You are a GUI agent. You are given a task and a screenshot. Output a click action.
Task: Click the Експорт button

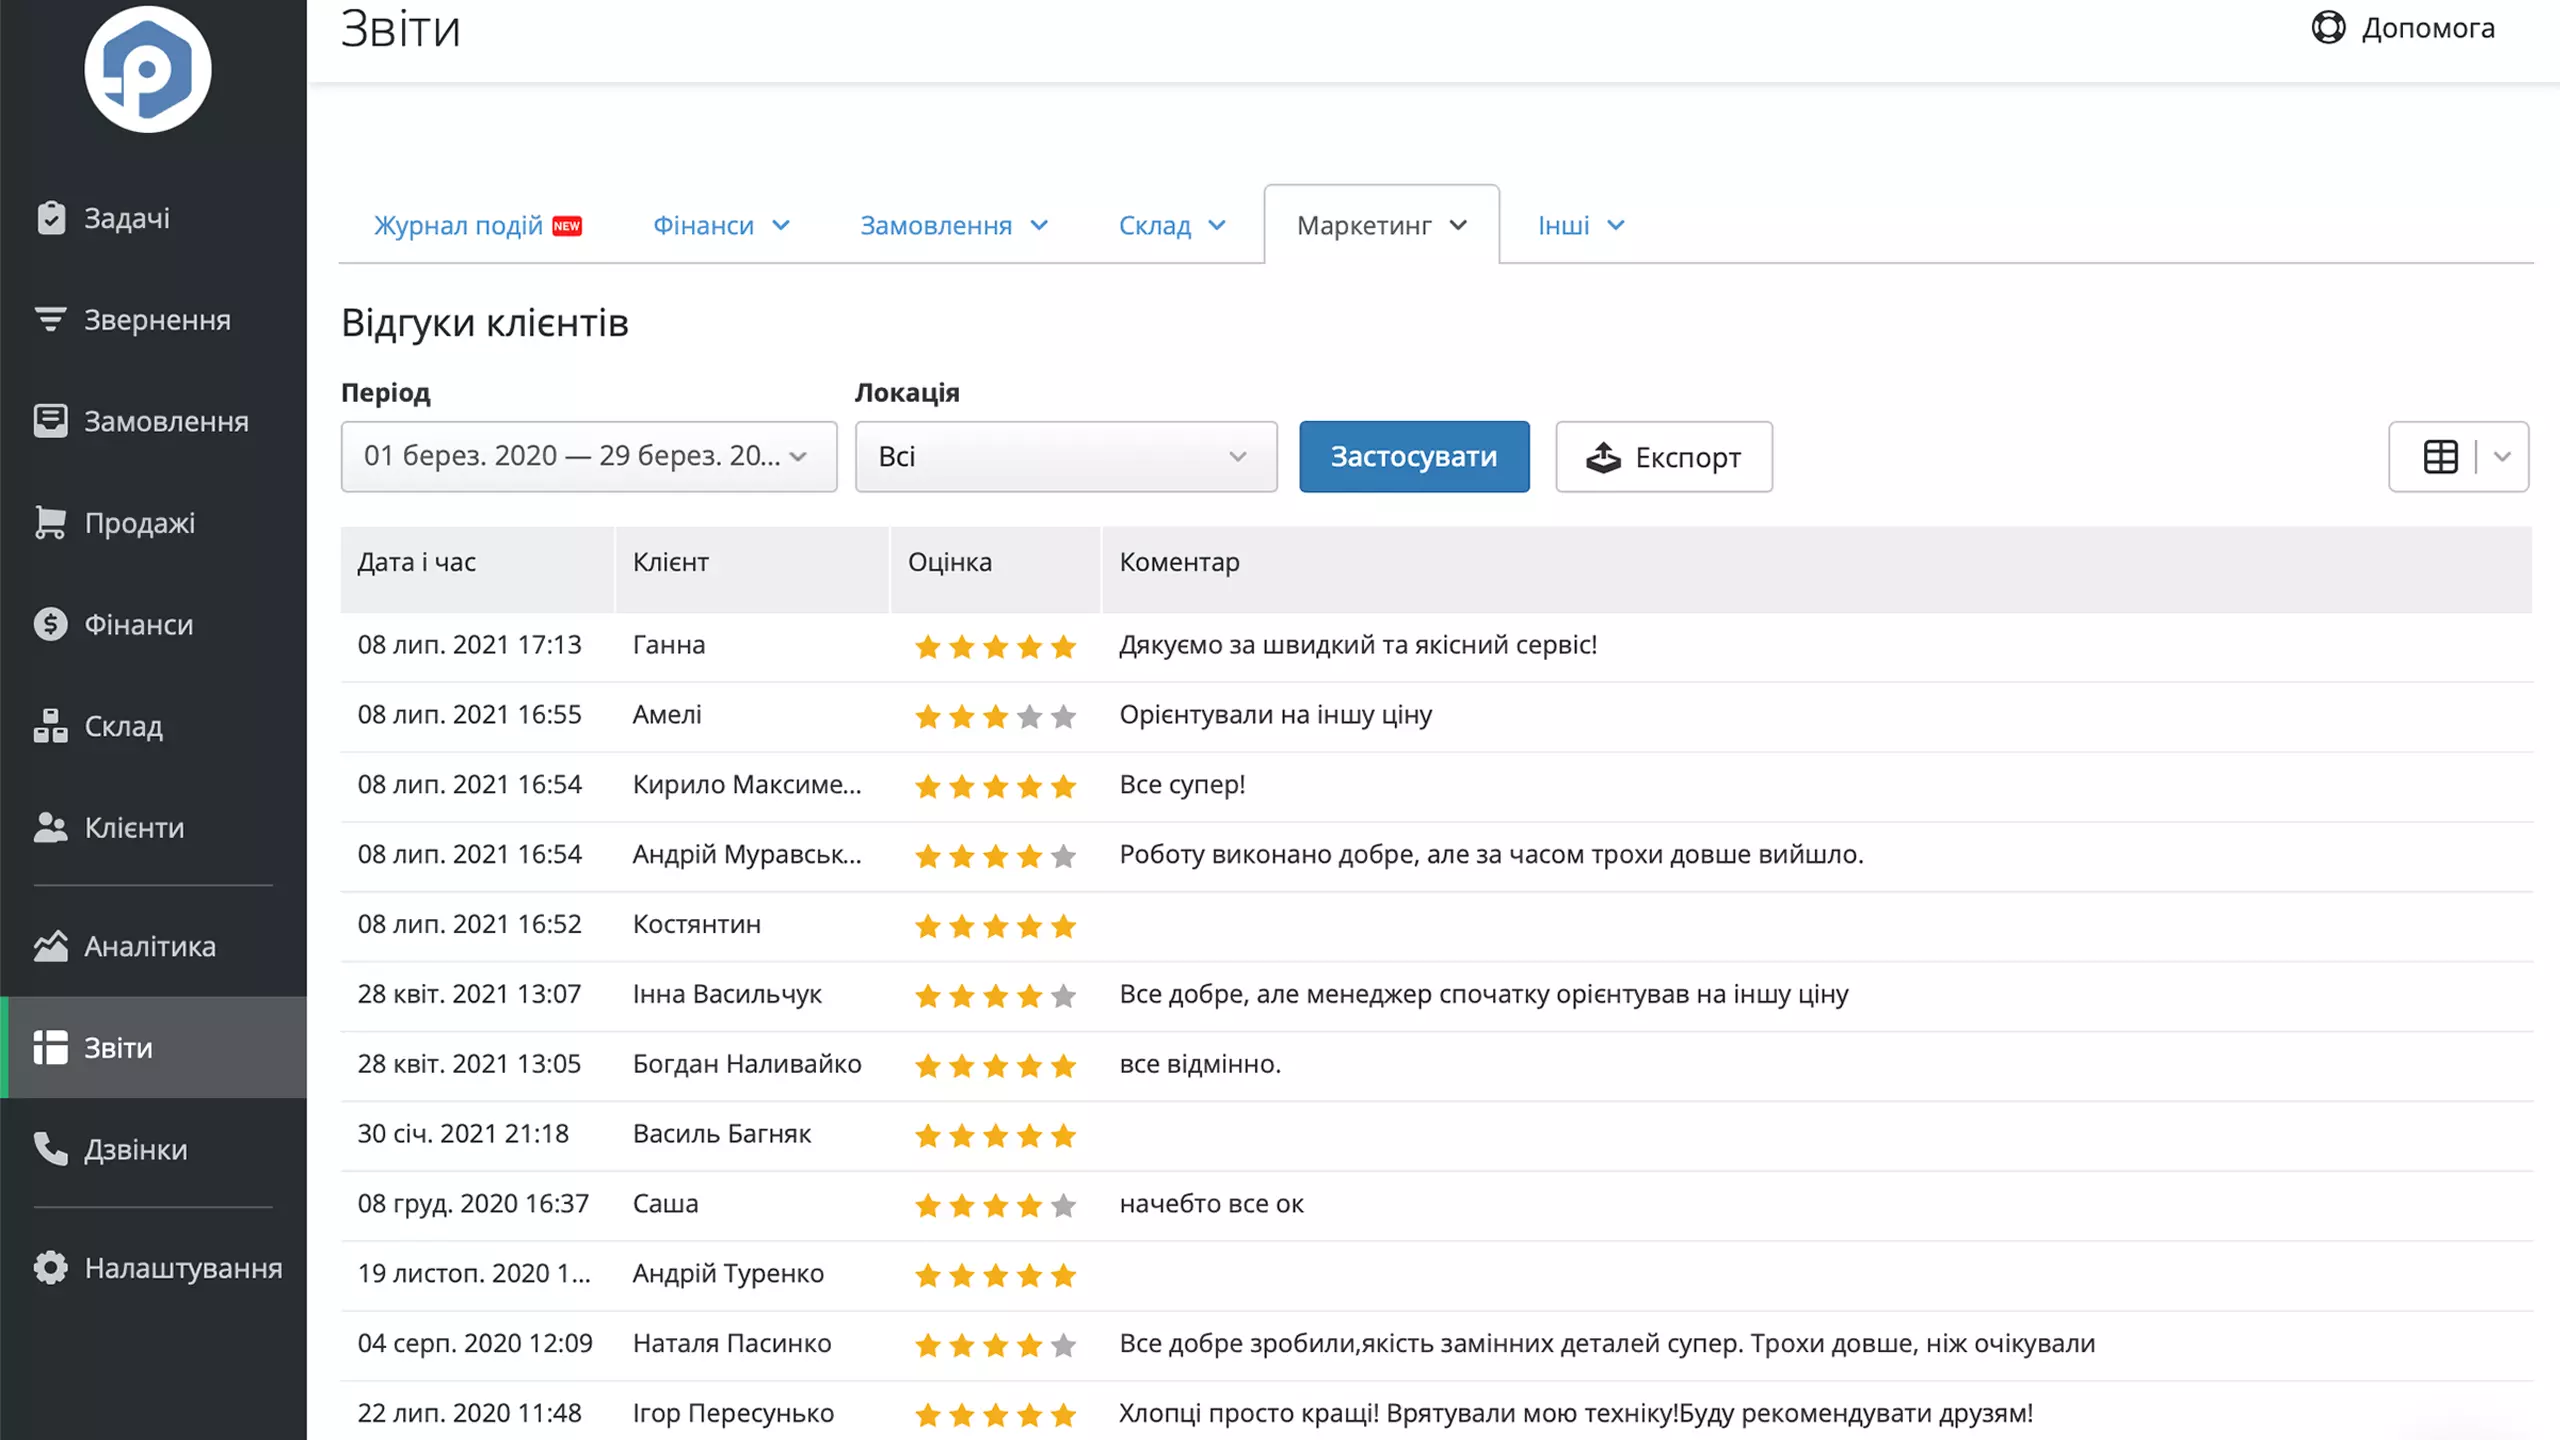tap(1664, 457)
